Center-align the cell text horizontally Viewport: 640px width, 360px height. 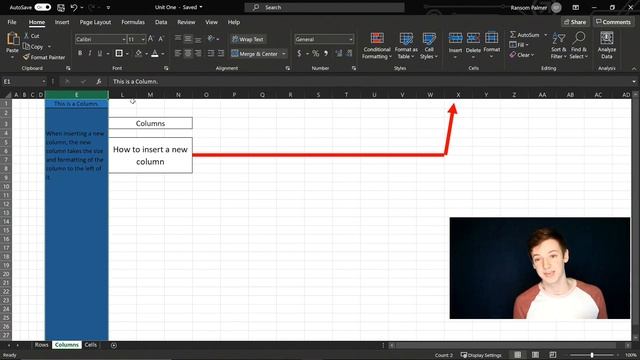188,53
